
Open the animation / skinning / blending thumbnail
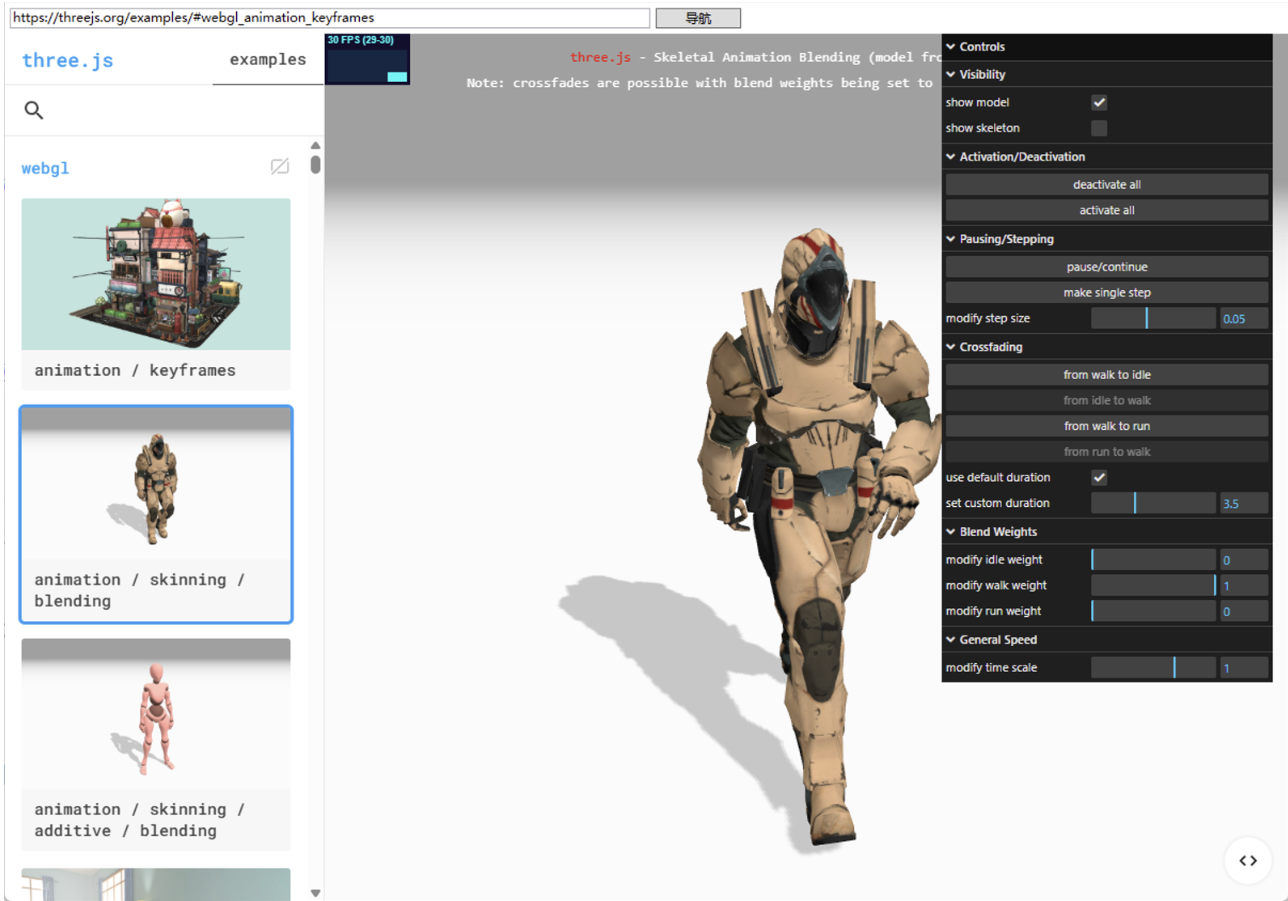[156, 483]
